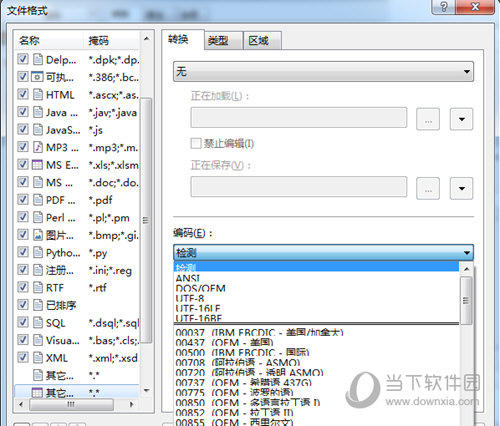
Task: Click the Delphi file type icon
Action: (38, 60)
